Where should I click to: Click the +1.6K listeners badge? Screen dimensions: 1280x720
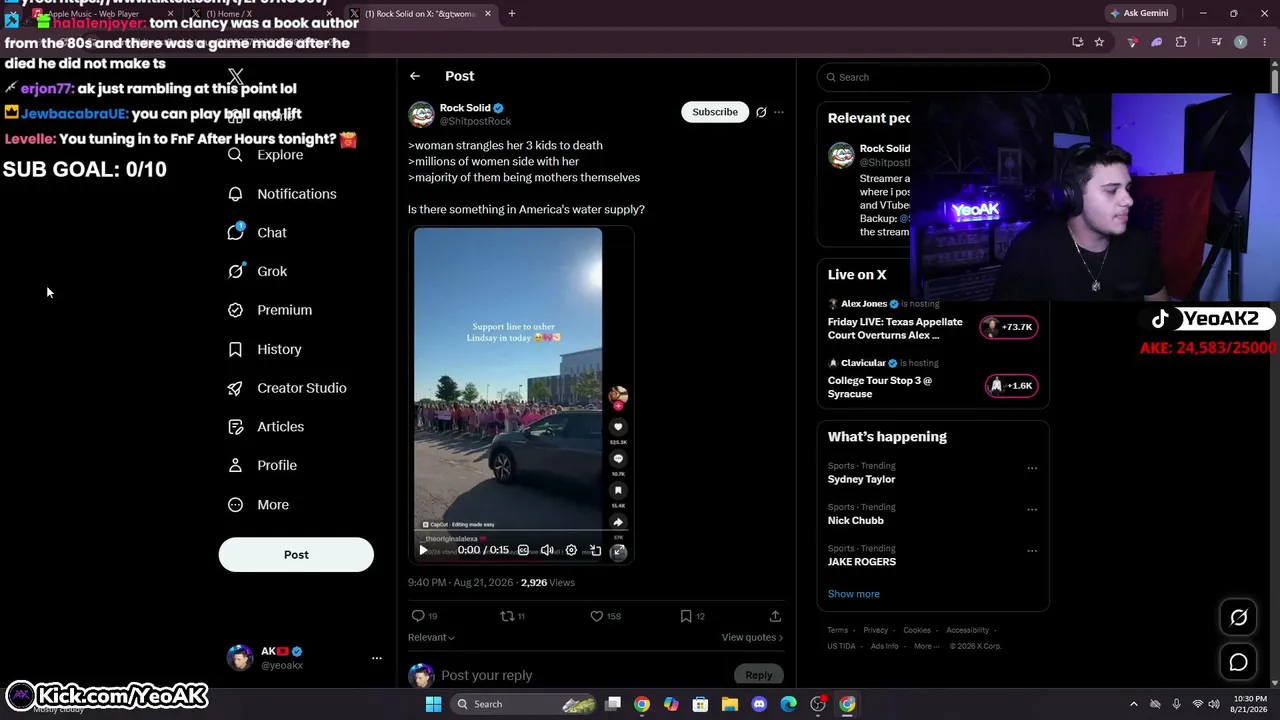pyautogui.click(x=1012, y=386)
